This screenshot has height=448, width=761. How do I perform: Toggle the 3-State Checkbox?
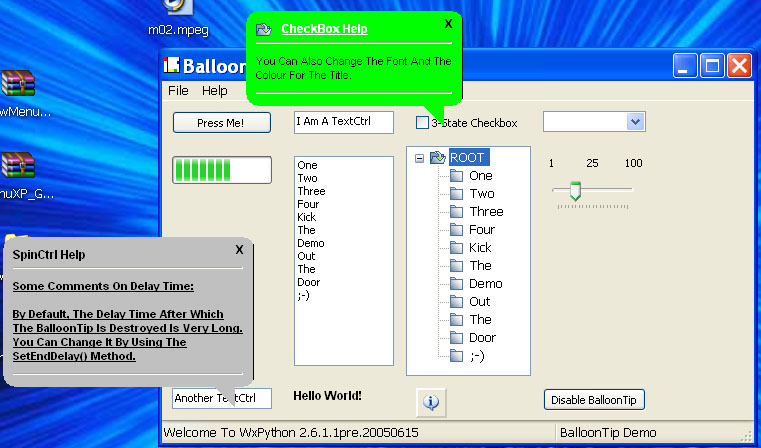click(x=422, y=123)
